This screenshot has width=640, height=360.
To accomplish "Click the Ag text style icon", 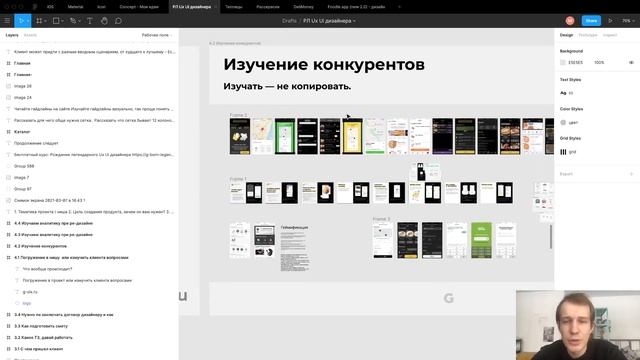I will point(563,93).
